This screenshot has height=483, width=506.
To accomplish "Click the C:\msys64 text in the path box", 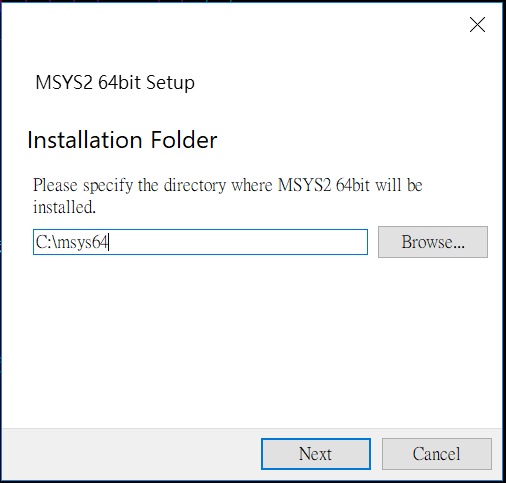I will (72, 242).
